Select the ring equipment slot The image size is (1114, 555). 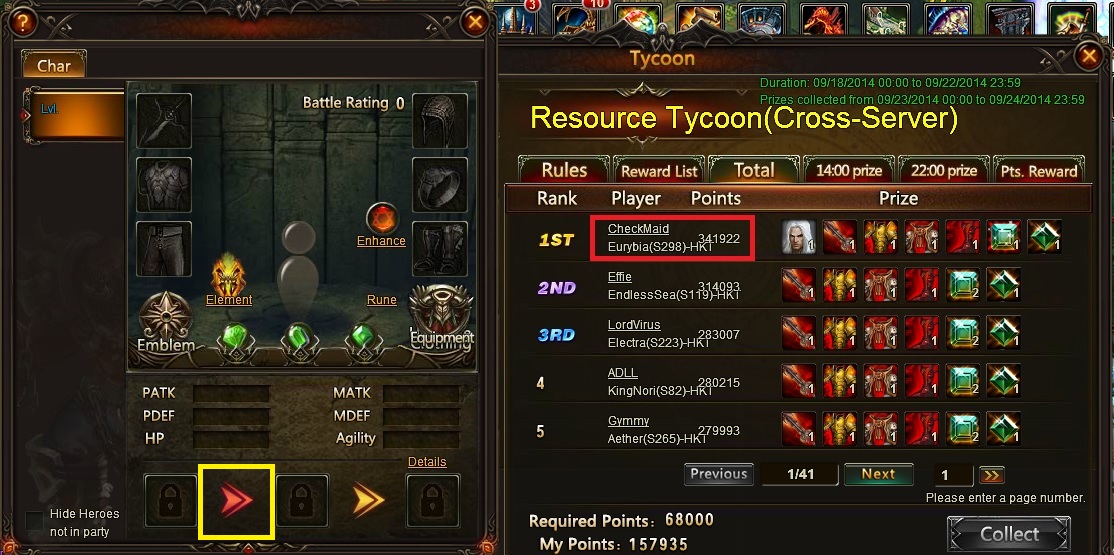pyautogui.click(x=440, y=185)
